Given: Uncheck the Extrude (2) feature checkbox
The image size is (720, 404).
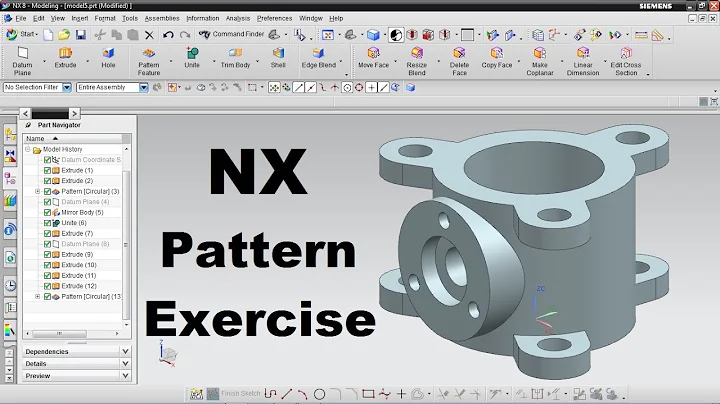Looking at the screenshot, I should click(47, 181).
